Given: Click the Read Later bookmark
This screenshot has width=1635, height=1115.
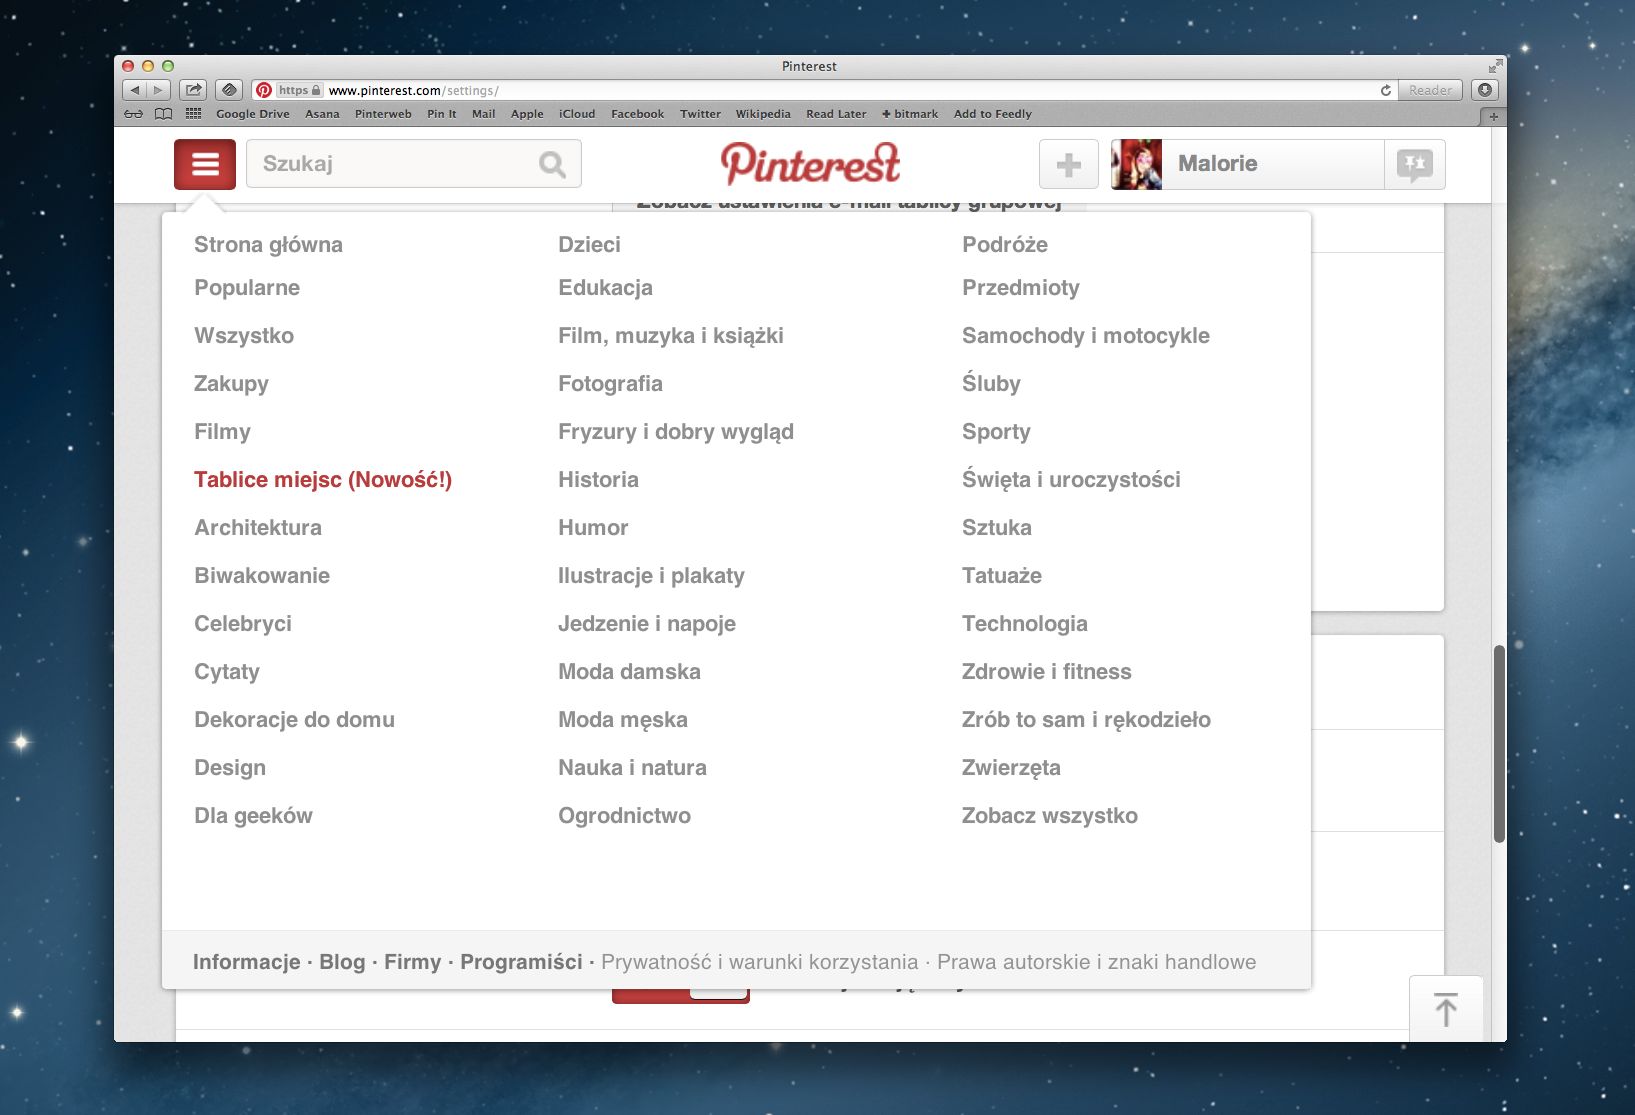Looking at the screenshot, I should [836, 114].
